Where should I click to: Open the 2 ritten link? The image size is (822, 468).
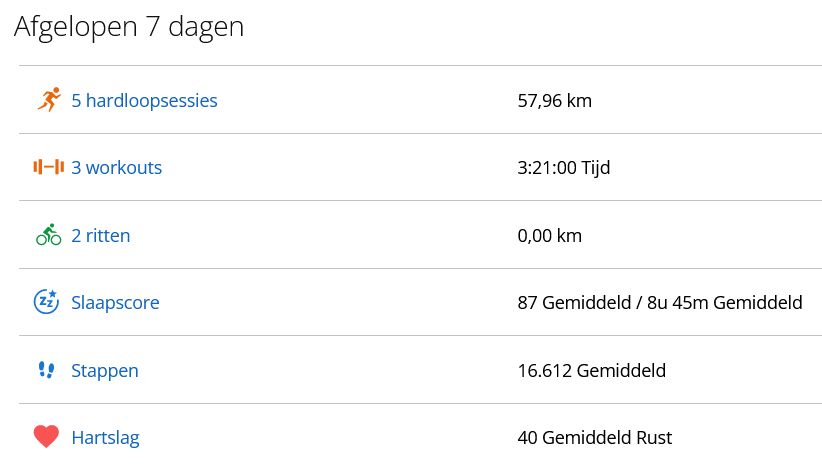pyautogui.click(x=100, y=236)
